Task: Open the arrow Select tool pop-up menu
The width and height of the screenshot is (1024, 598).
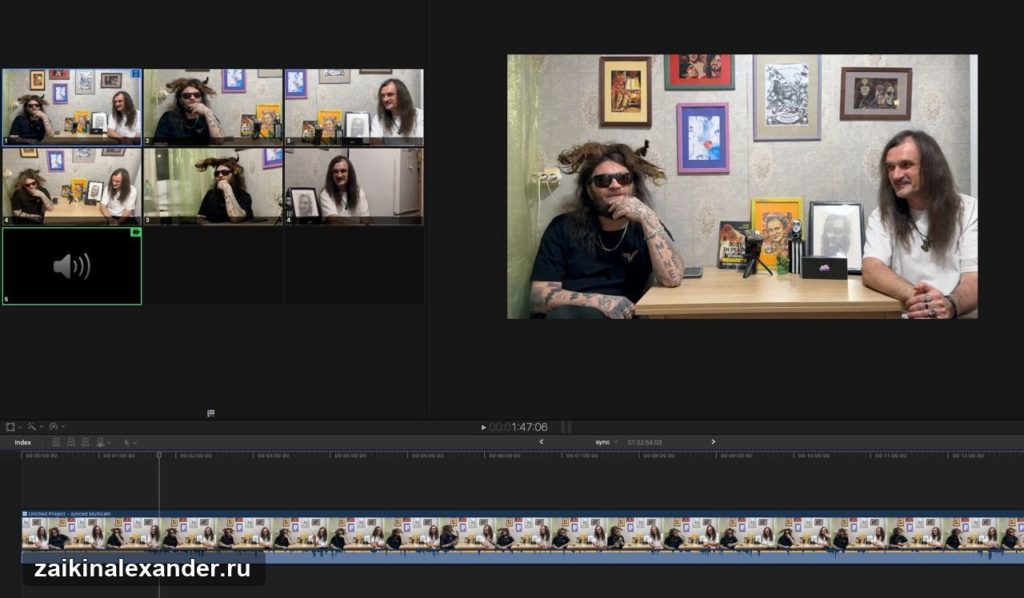Action: [129, 443]
